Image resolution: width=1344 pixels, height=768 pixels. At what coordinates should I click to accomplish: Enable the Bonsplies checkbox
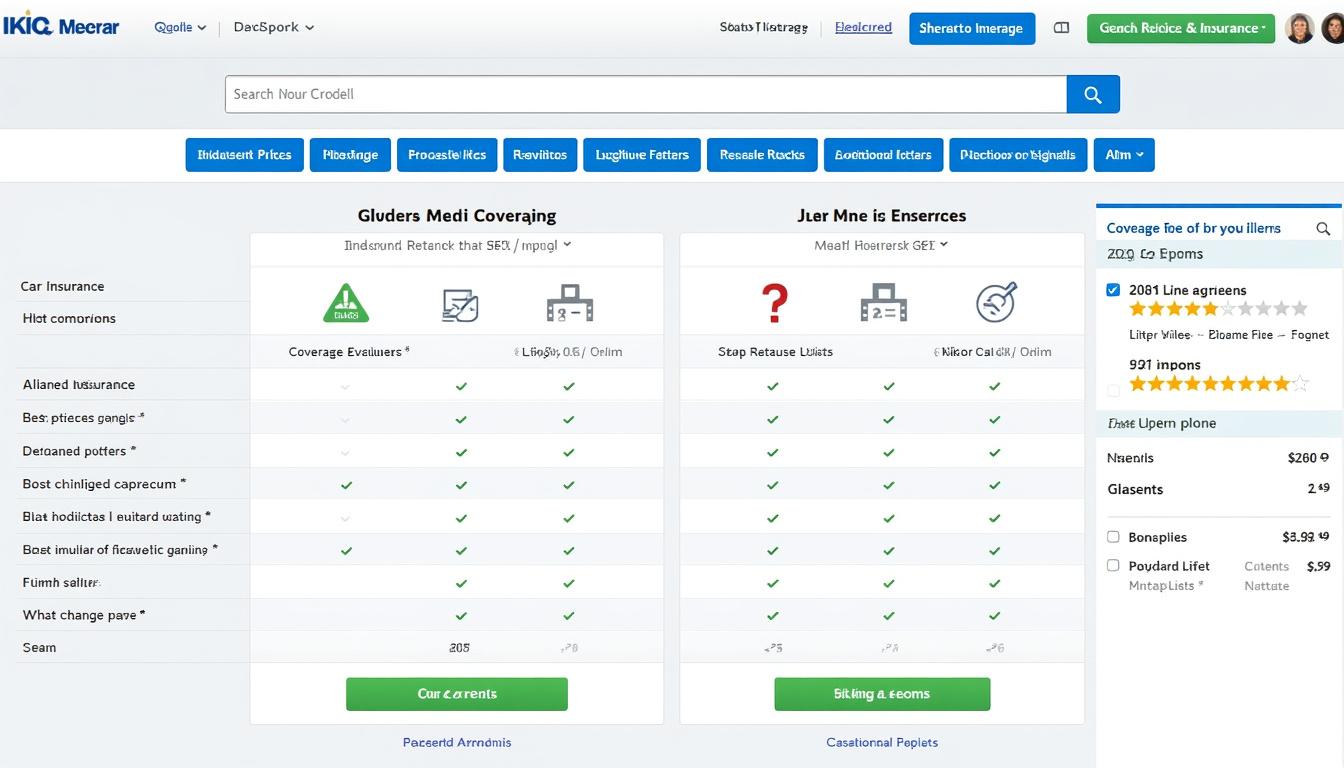pyautogui.click(x=1113, y=537)
